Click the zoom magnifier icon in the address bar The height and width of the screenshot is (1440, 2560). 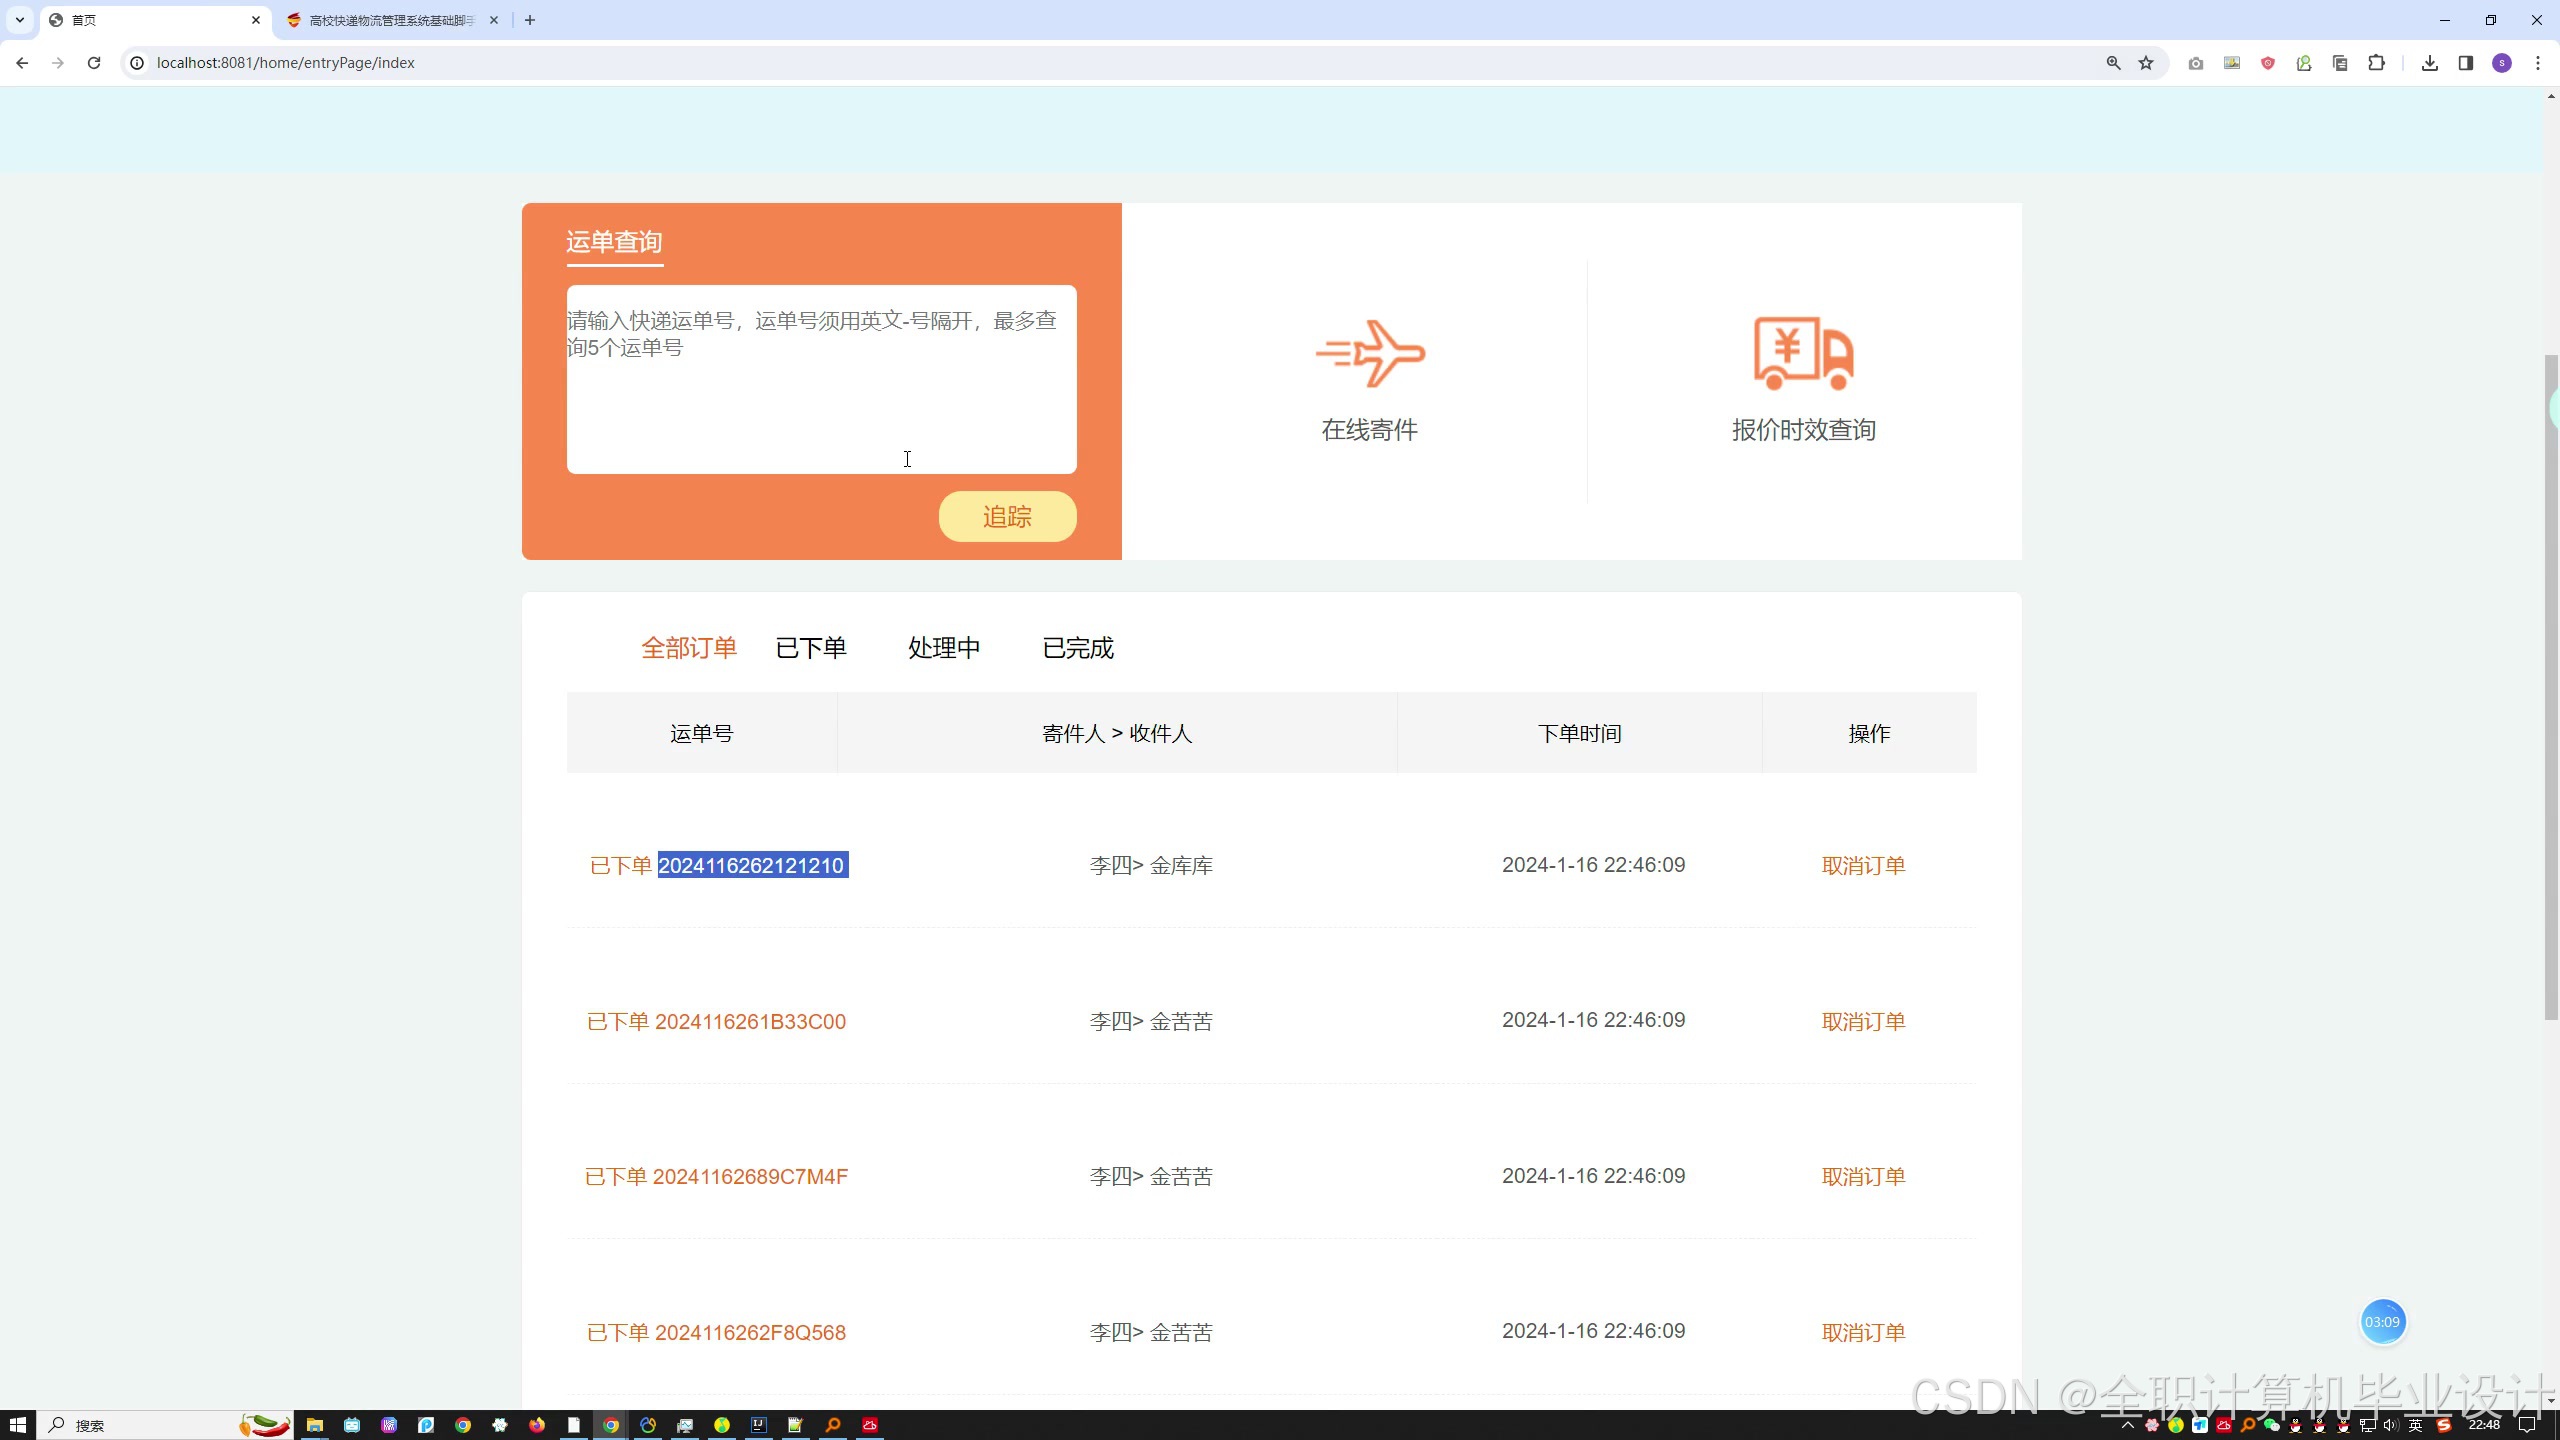pos(2113,63)
